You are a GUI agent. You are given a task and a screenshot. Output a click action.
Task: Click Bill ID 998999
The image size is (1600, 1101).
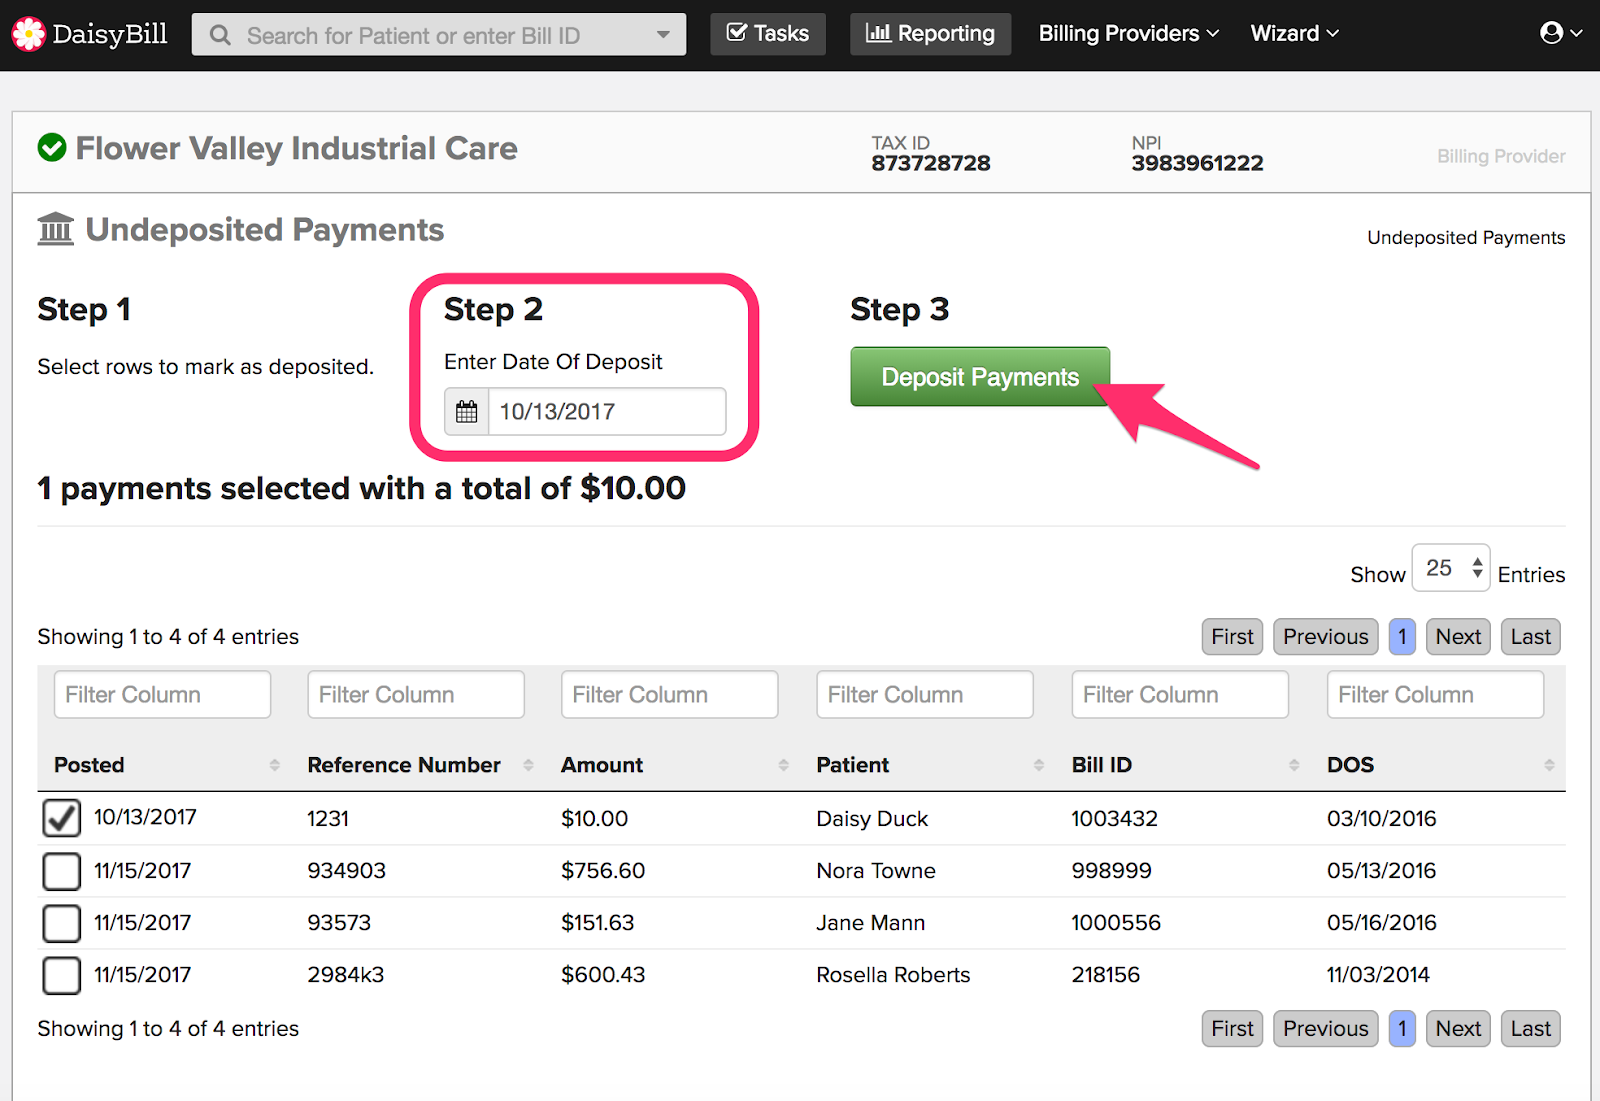point(1111,871)
